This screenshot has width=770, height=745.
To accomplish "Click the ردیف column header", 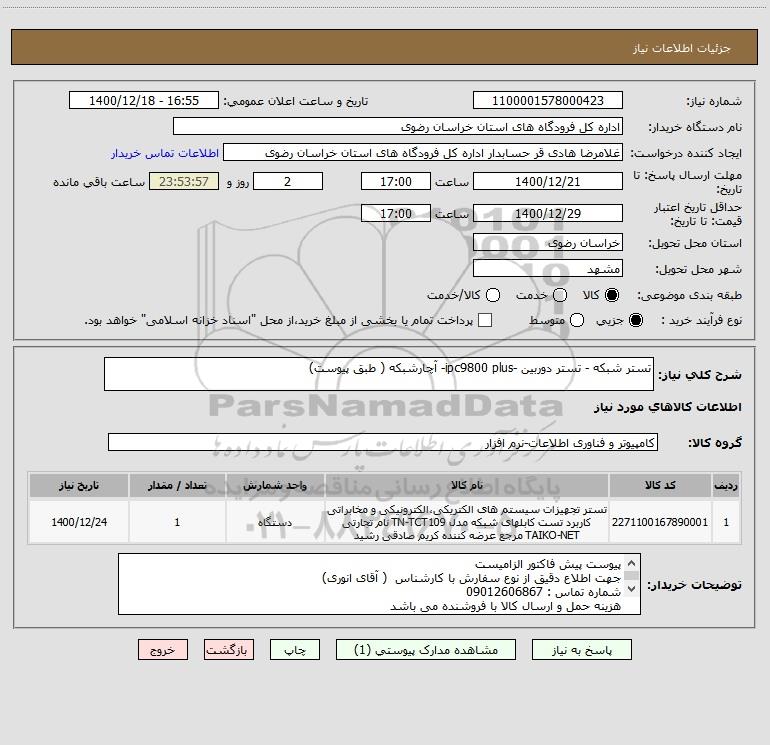I will pos(726,486).
